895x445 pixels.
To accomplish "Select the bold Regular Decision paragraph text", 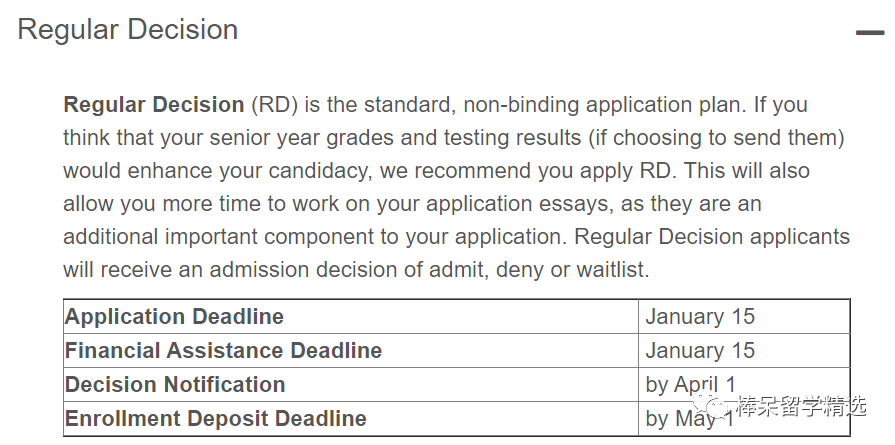I will [154, 104].
